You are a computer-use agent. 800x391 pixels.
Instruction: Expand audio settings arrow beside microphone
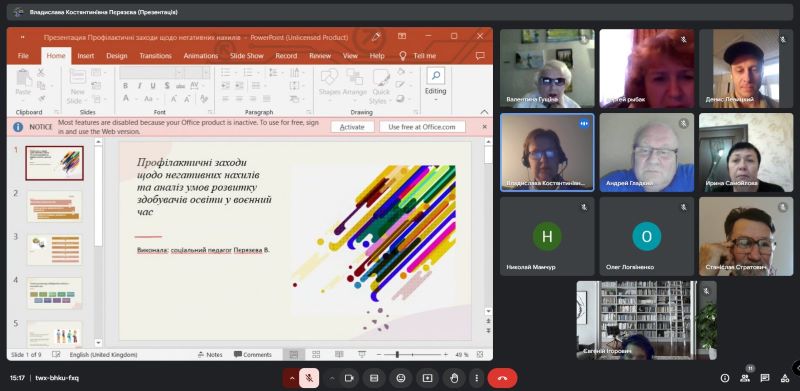point(291,378)
